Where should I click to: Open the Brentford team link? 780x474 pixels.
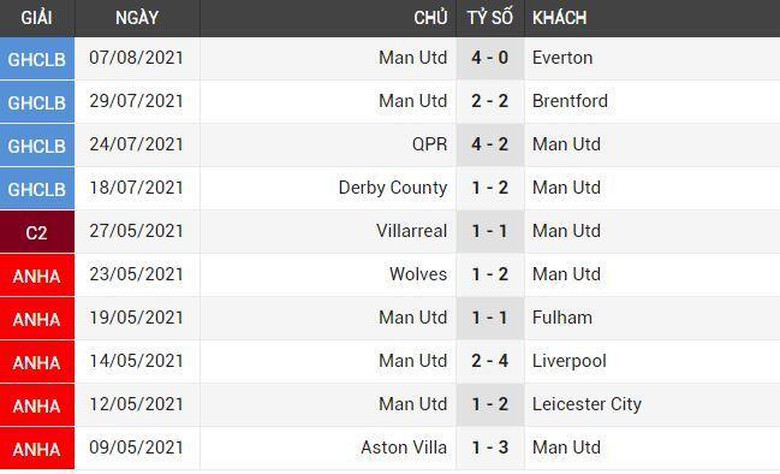[570, 101]
